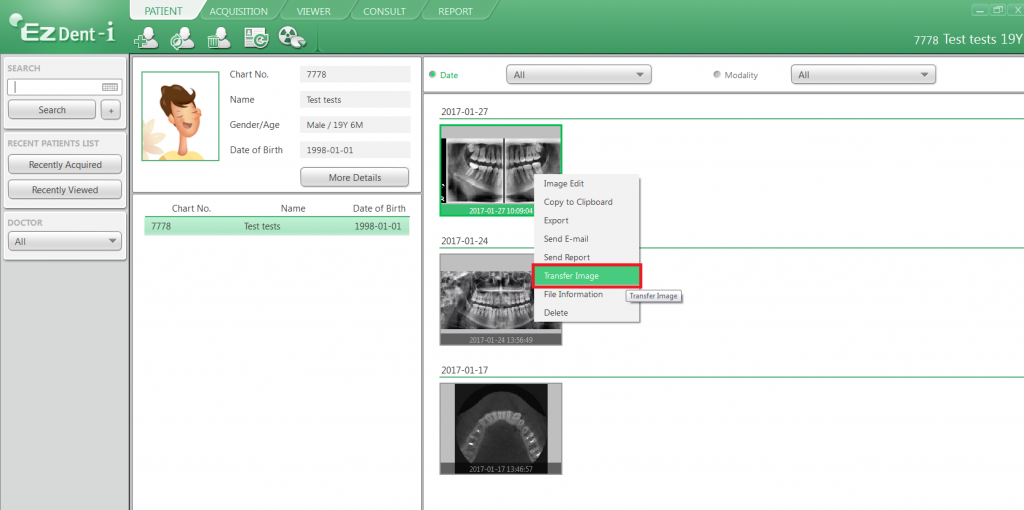Click the Add New Patient icon
The image size is (1024, 510).
click(x=146, y=38)
